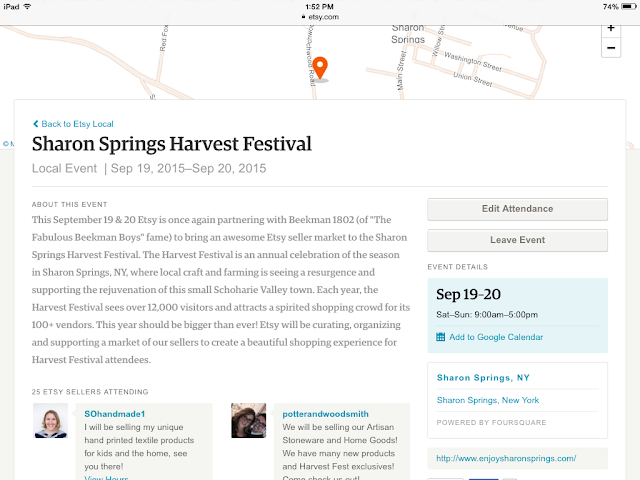640x480 pixels.
Task: Select SOhandmade1 profile photo
Action: point(51,420)
